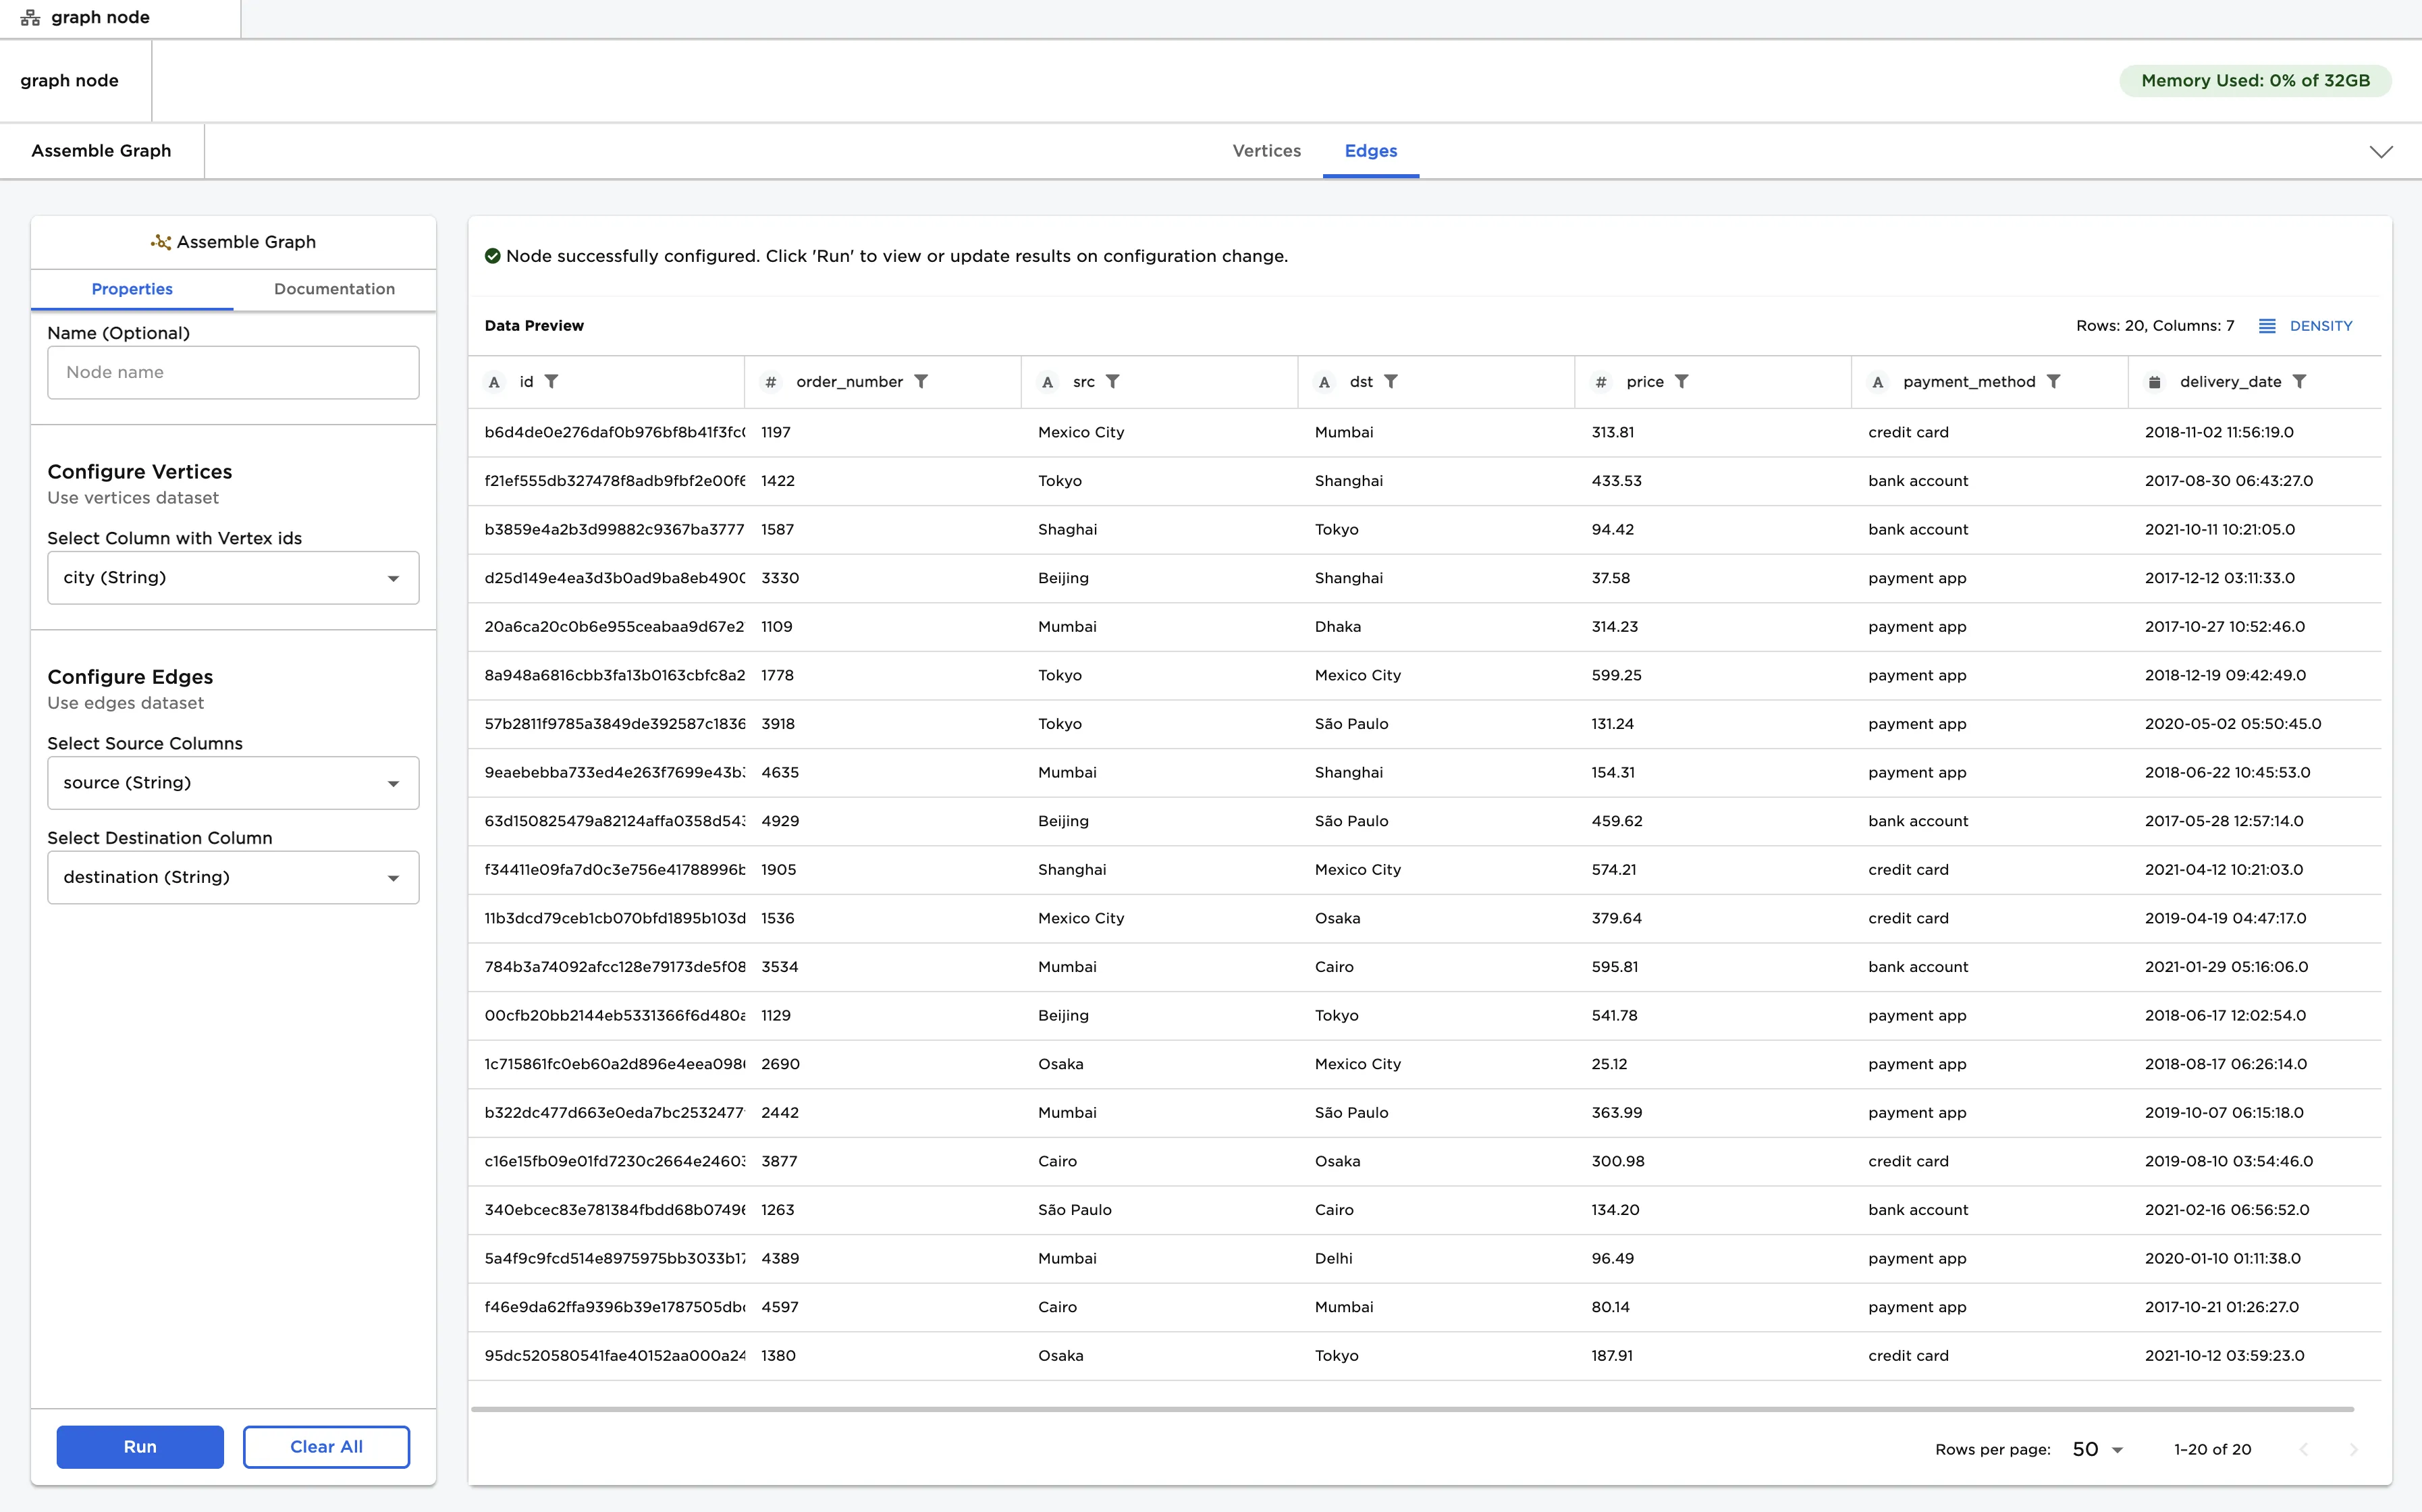Open the price column filter icon
Screen dimensions: 2422x1512
pyautogui.click(x=1681, y=381)
